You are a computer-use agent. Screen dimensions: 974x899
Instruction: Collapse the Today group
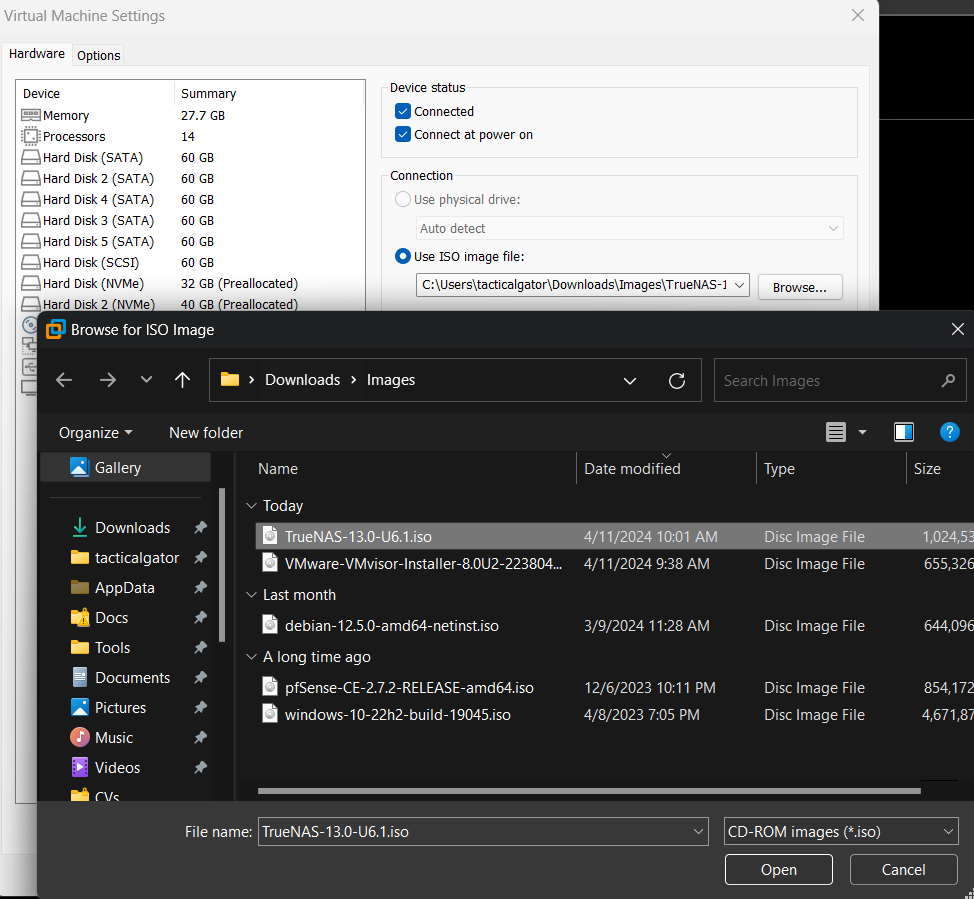[252, 506]
